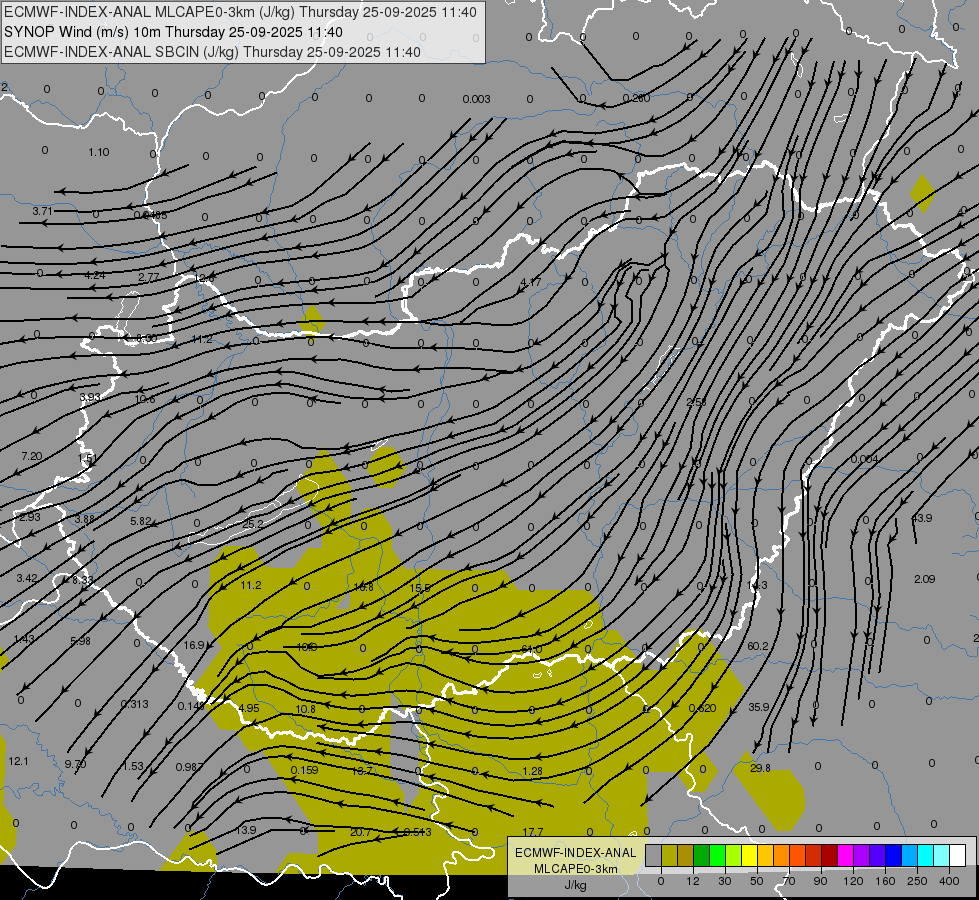Select the pure yellow legend swatch

(x=749, y=856)
